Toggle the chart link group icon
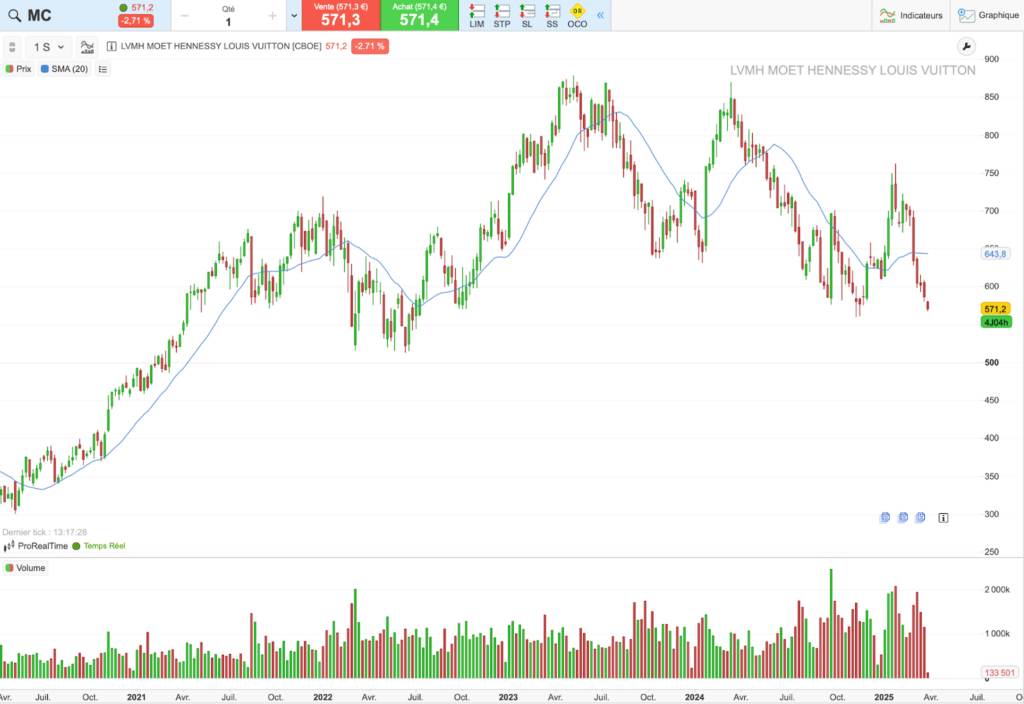1024x704 pixels. pyautogui.click(x=12, y=47)
